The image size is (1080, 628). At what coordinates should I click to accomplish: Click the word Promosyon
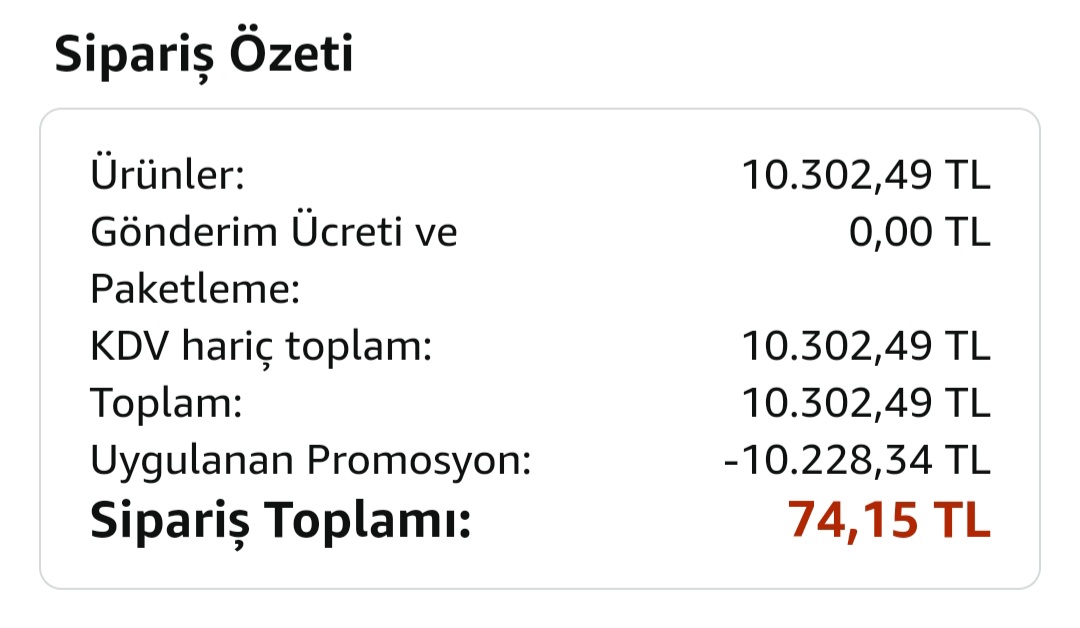coord(418,461)
